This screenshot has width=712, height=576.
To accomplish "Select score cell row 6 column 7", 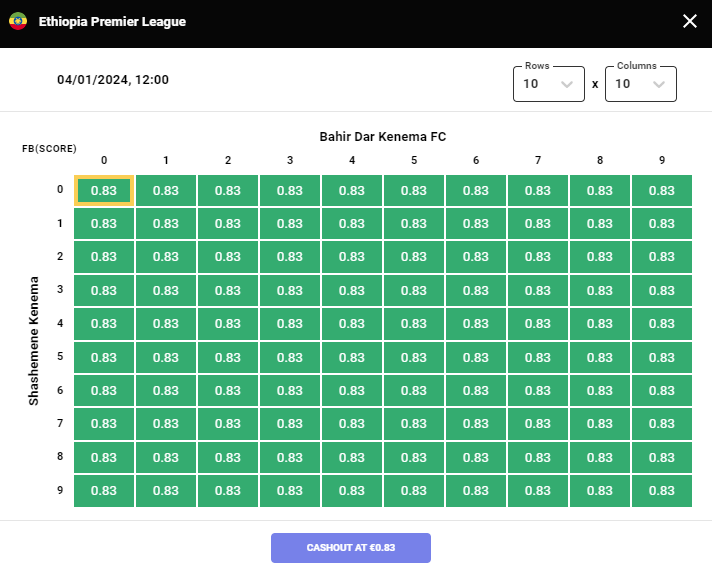I will tap(537, 391).
